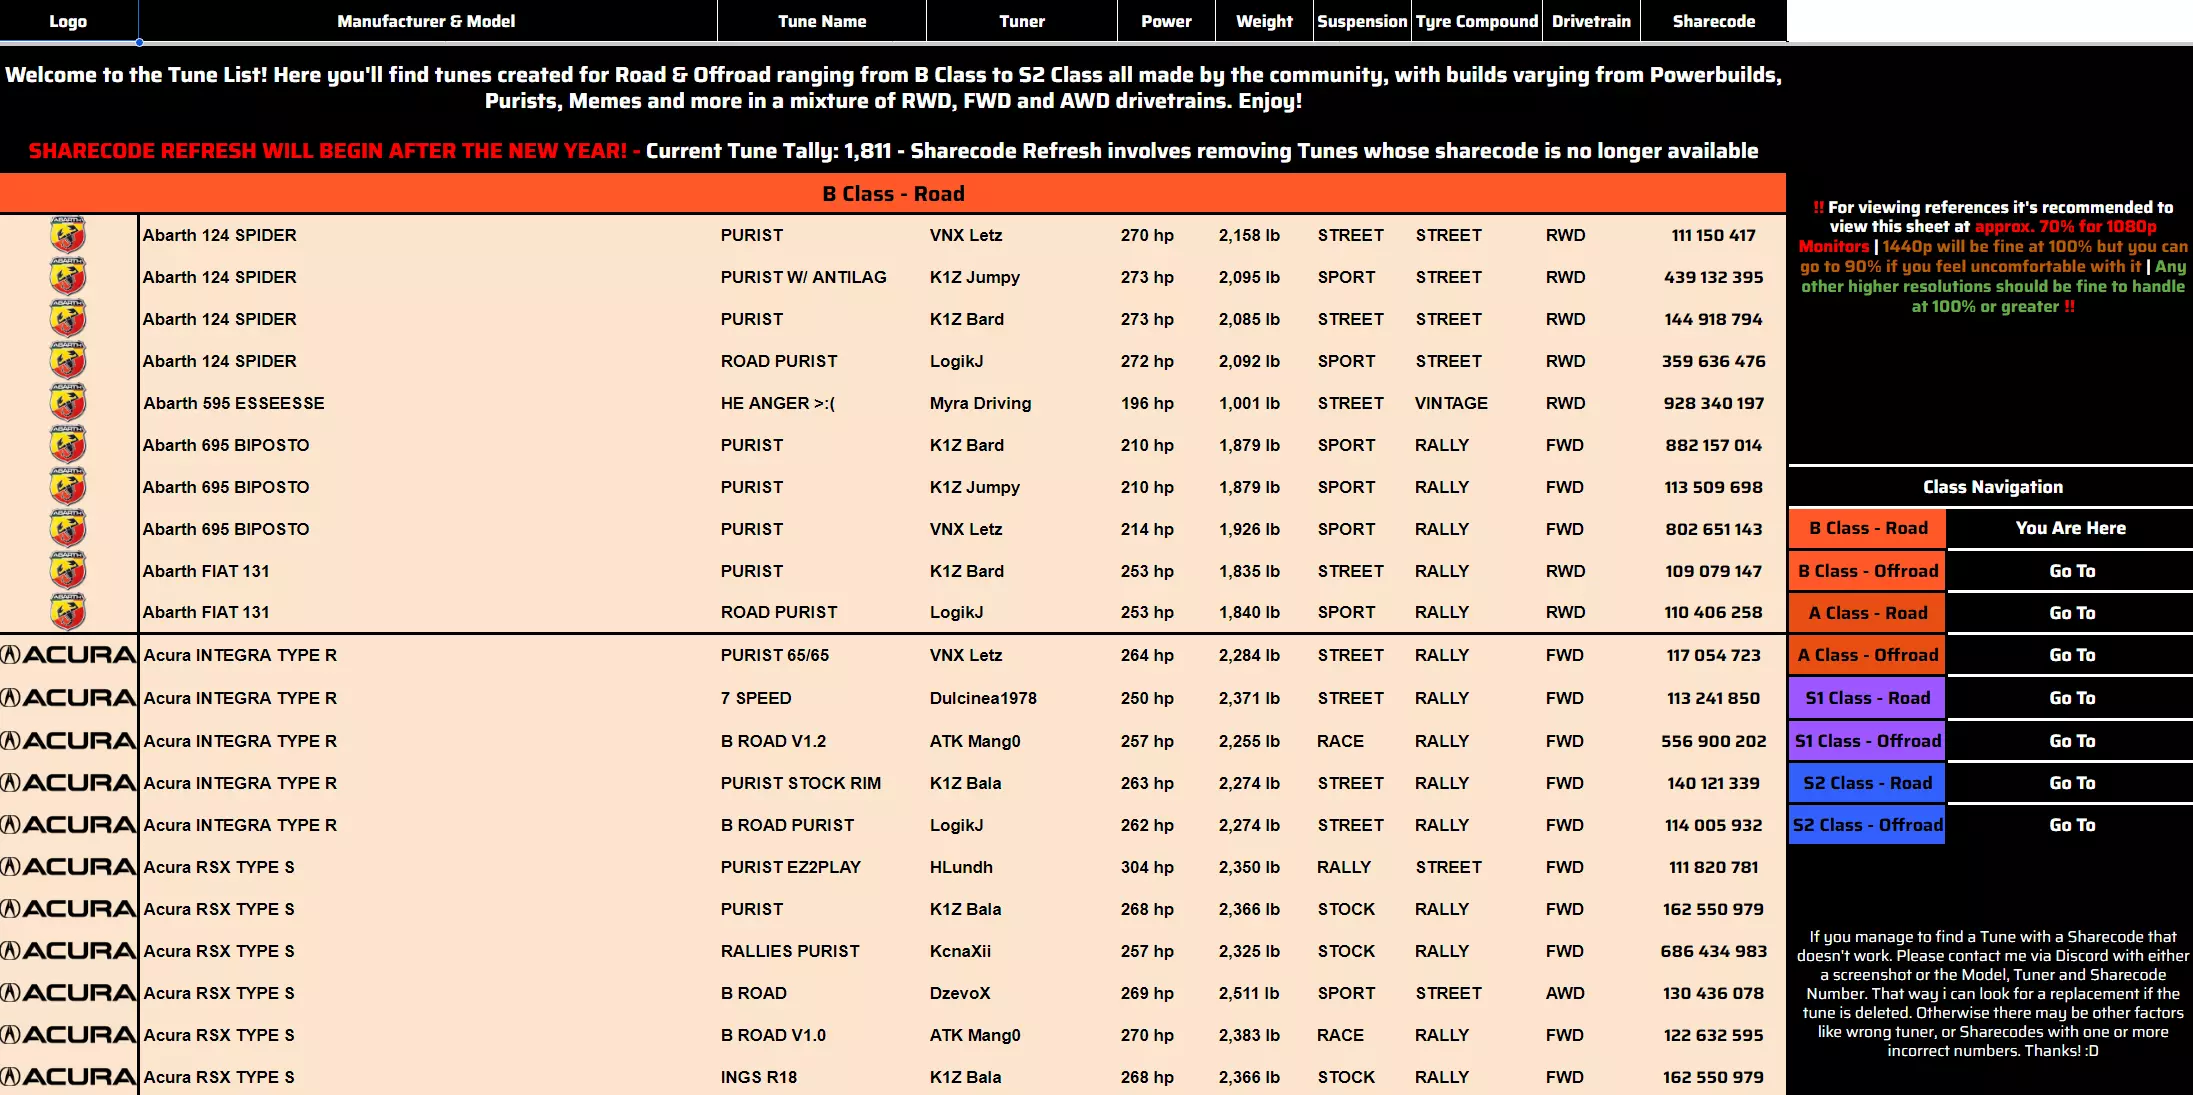Screen dimensions: 2193x1095
Task: Click the Acura logo beside the PURIST EZ2PLAY RSX row
Action: [x=68, y=867]
